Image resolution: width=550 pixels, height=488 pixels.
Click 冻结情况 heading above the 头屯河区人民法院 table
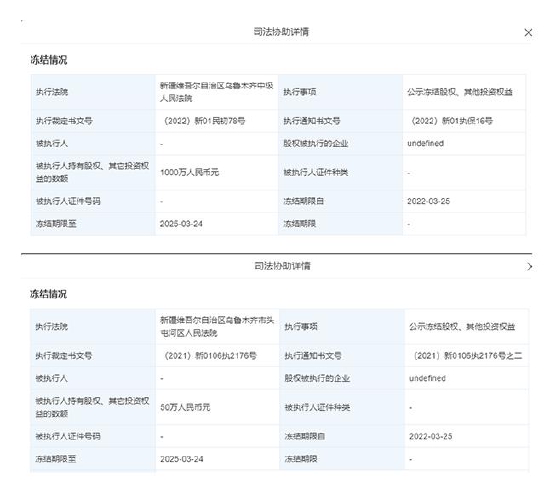point(48,294)
